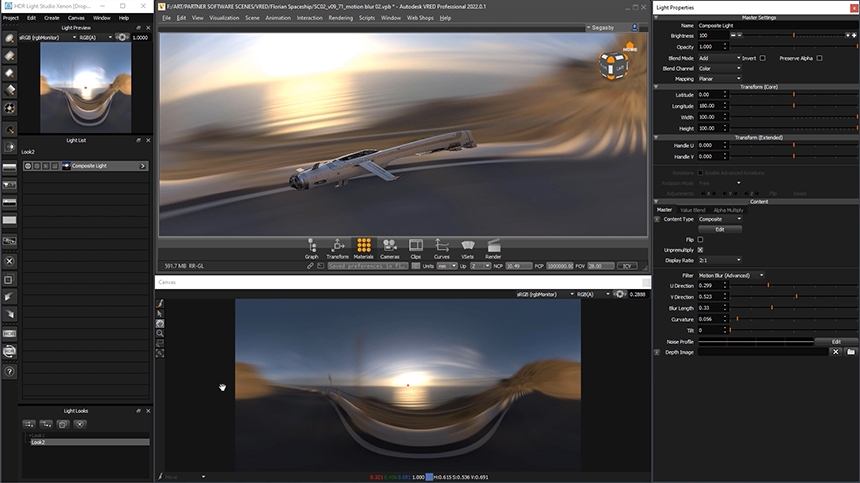Switch to the Alpha Multiply tab

point(728,210)
